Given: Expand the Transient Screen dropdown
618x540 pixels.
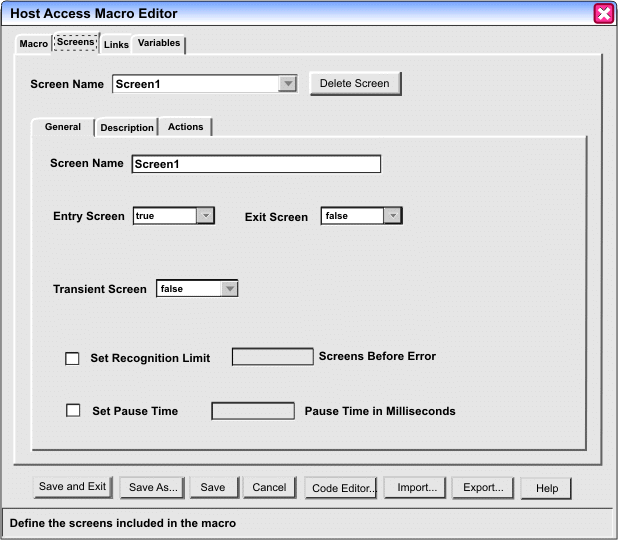Looking at the screenshot, I should click(197, 289).
